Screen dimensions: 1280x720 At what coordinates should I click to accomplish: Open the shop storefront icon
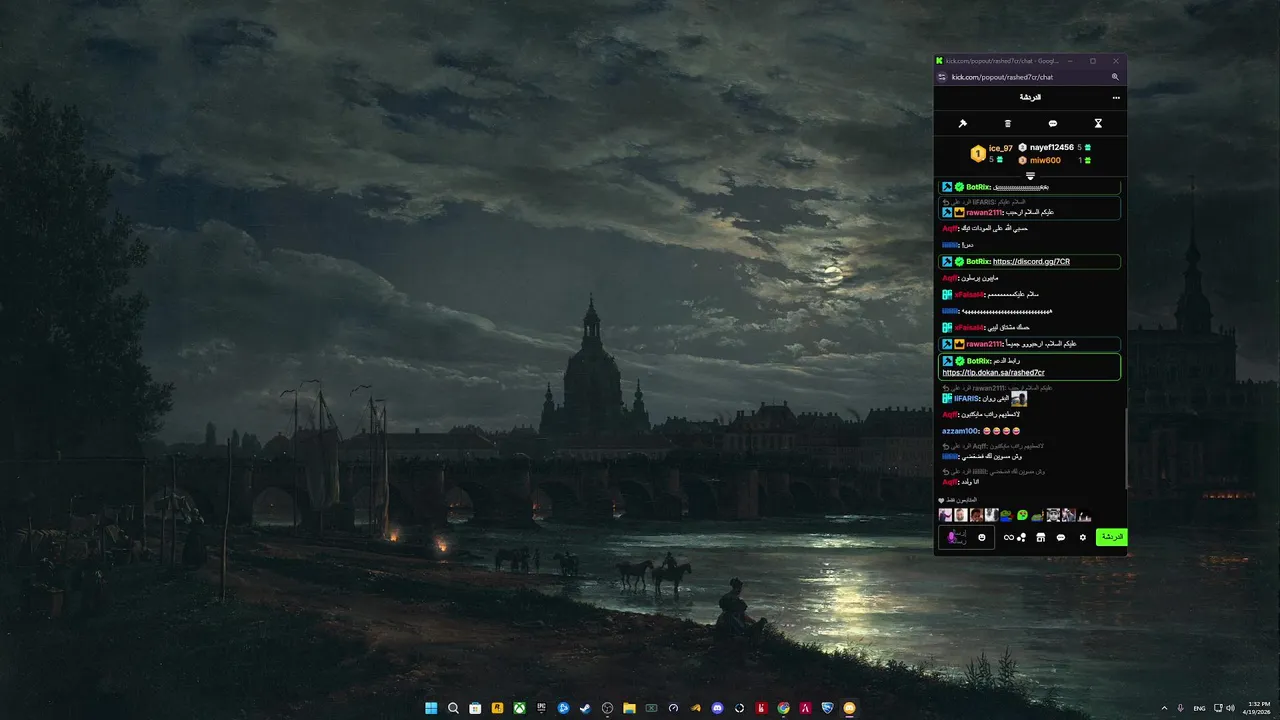[1041, 538]
